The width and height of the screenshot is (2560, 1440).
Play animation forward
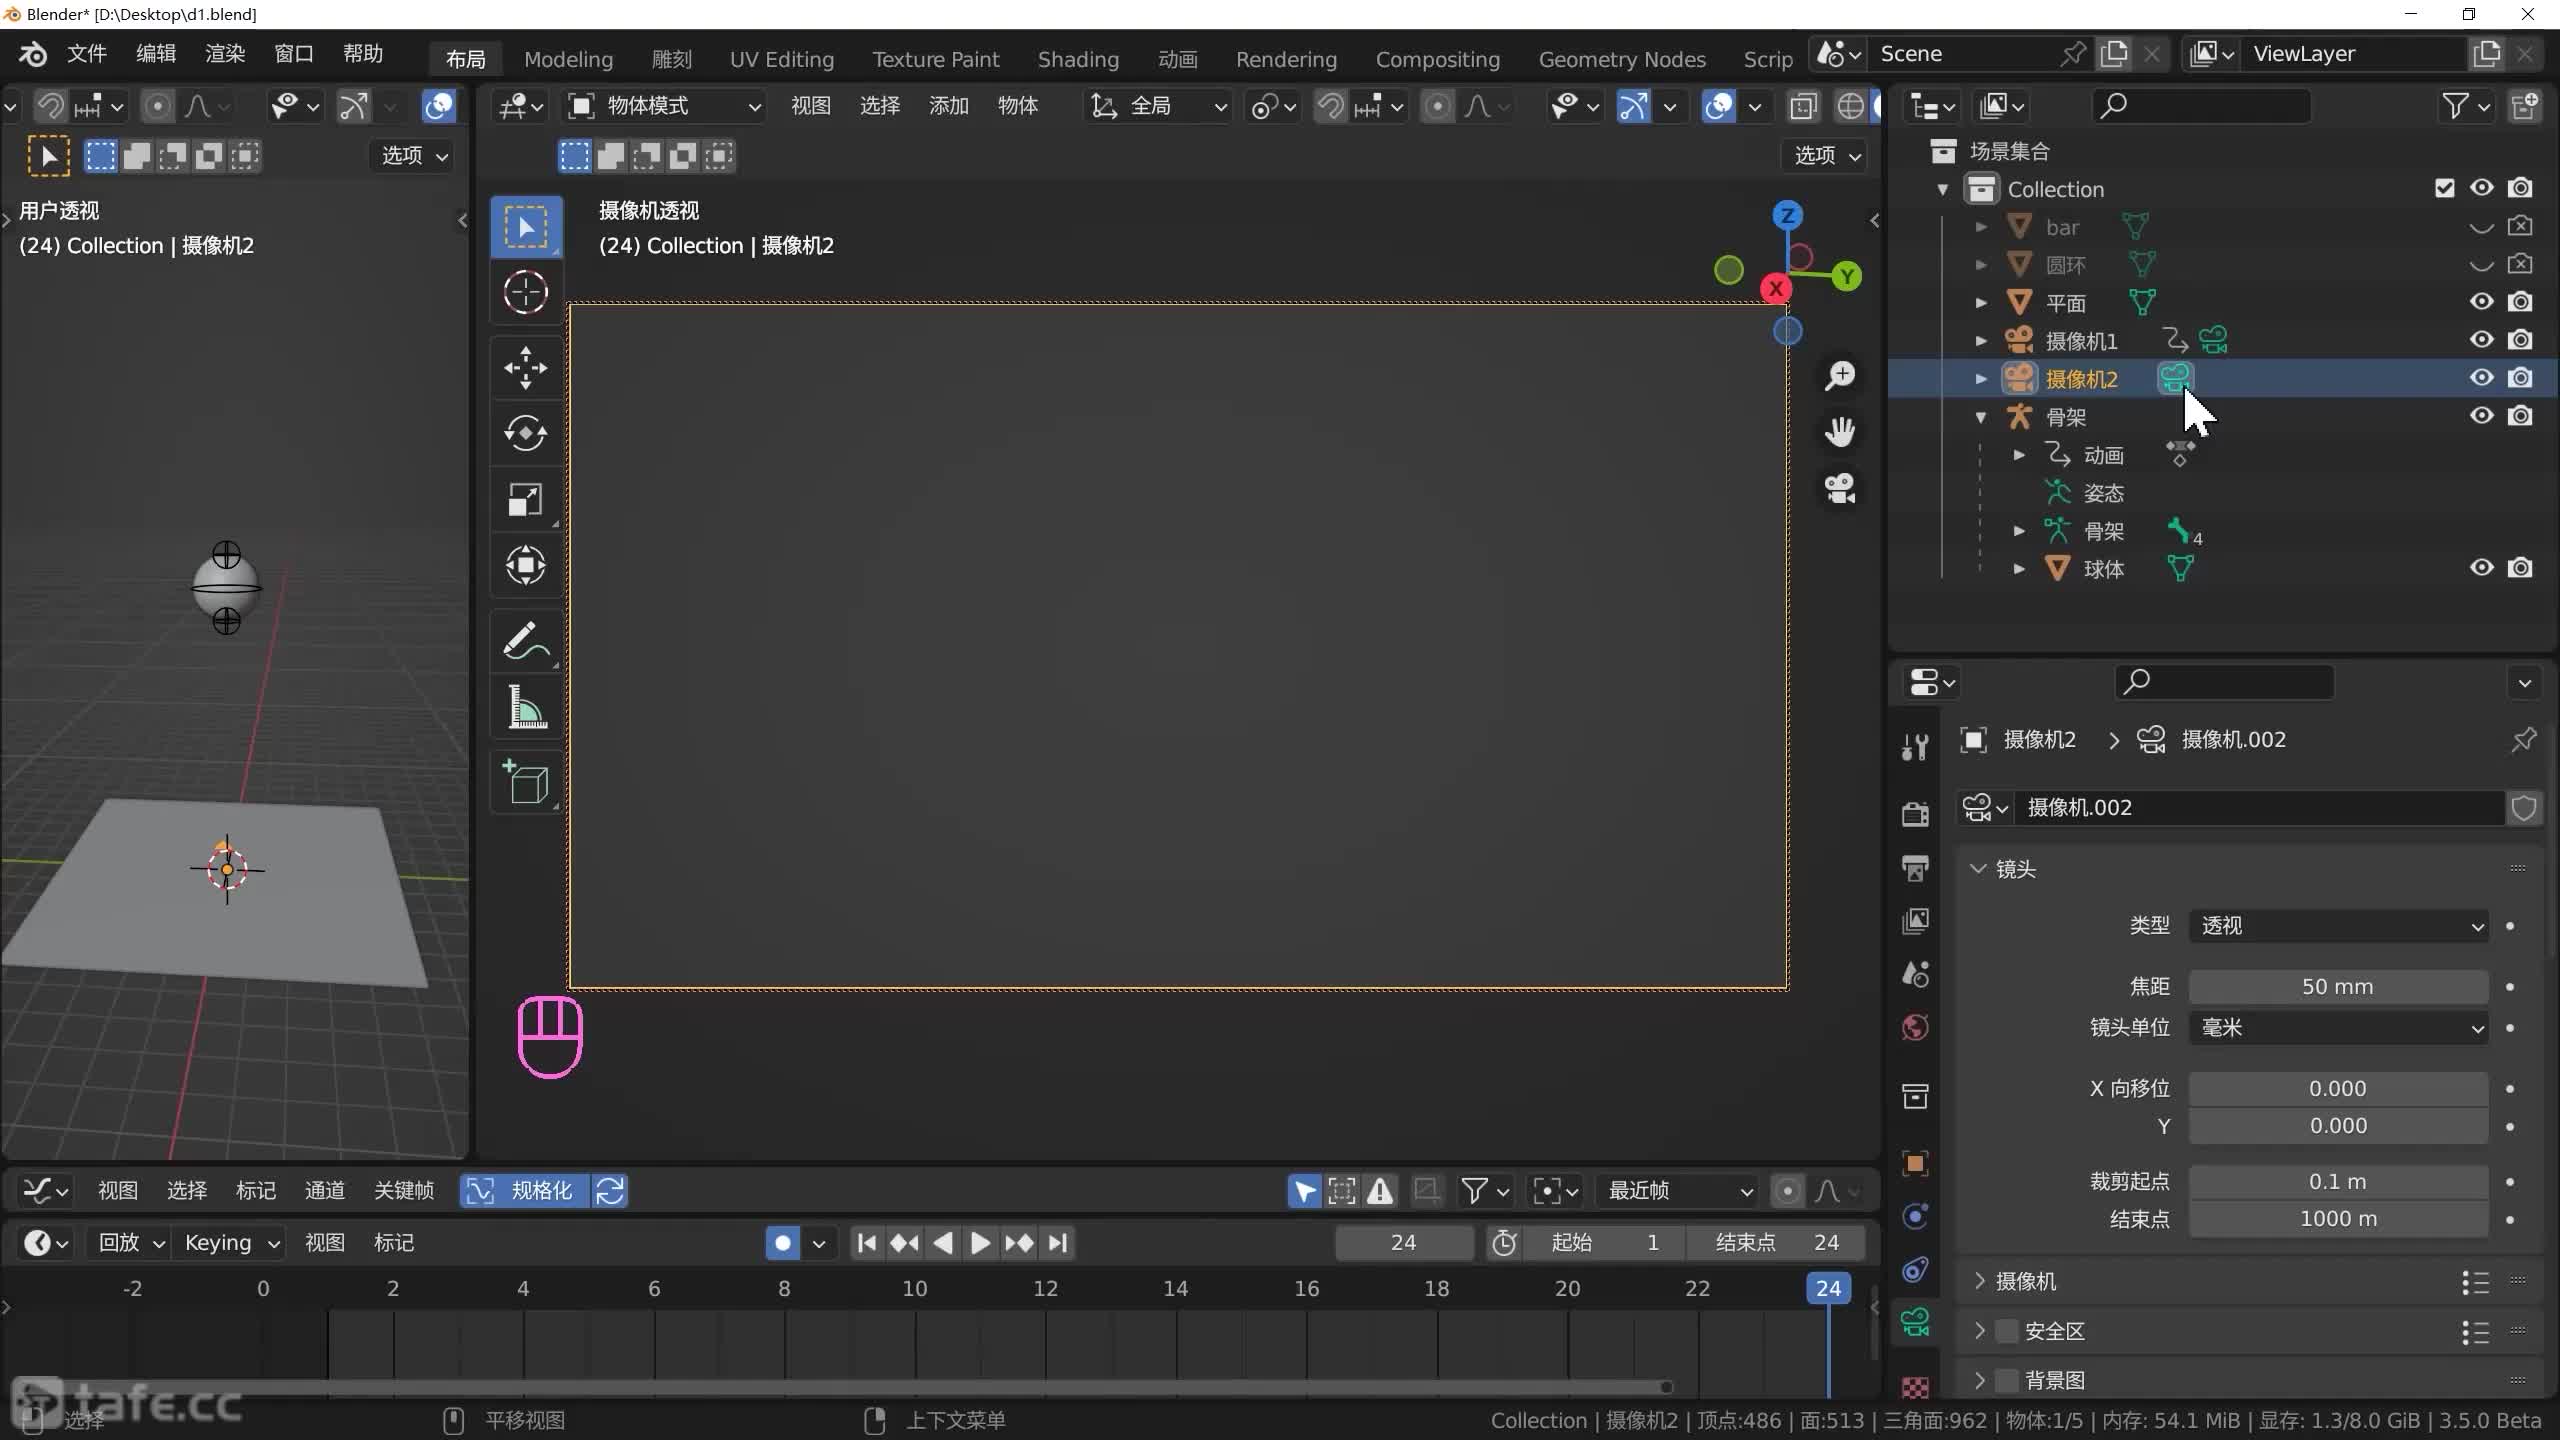click(x=980, y=1243)
